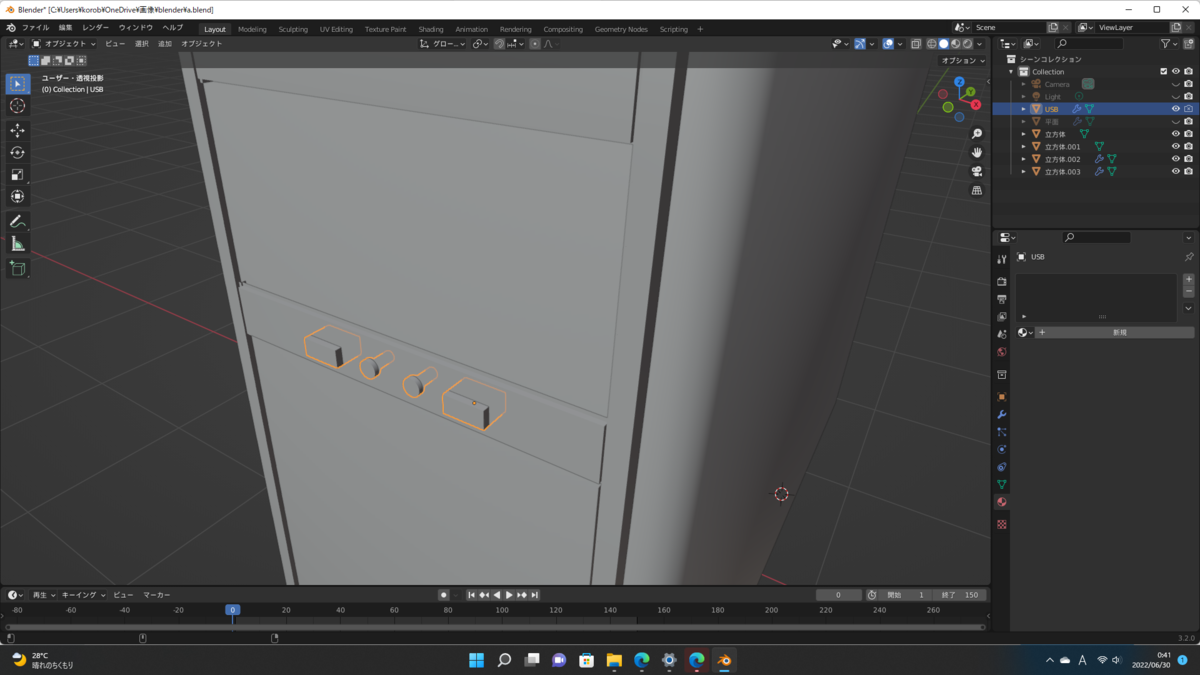
Task: Toggle camera view icon in viewport
Action: [x=977, y=171]
